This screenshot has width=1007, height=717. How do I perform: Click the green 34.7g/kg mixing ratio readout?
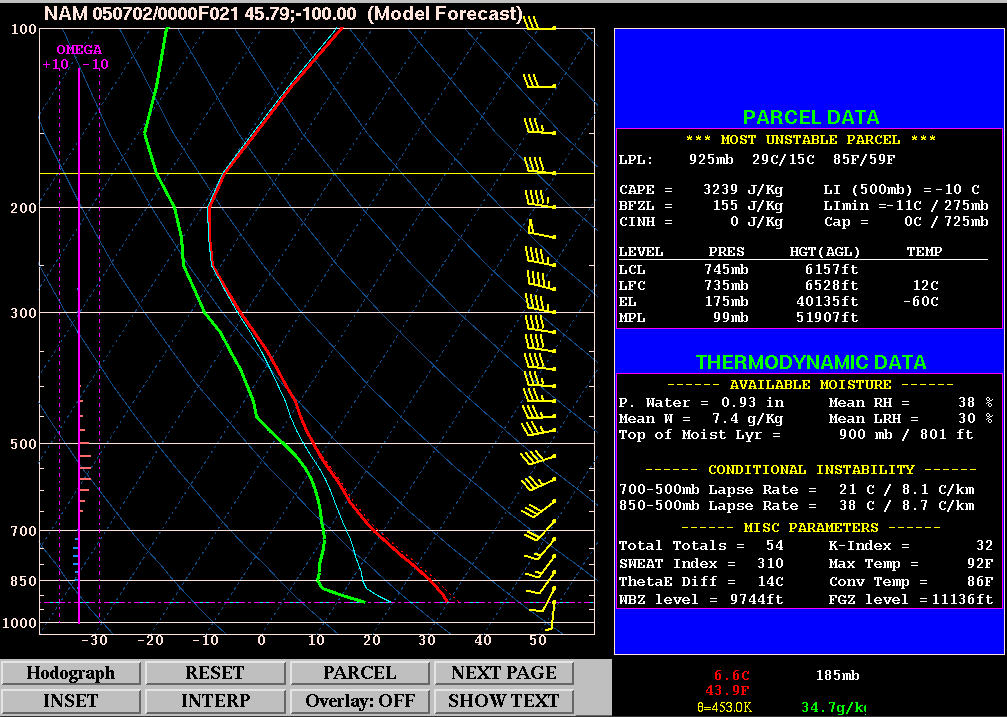pos(834,708)
